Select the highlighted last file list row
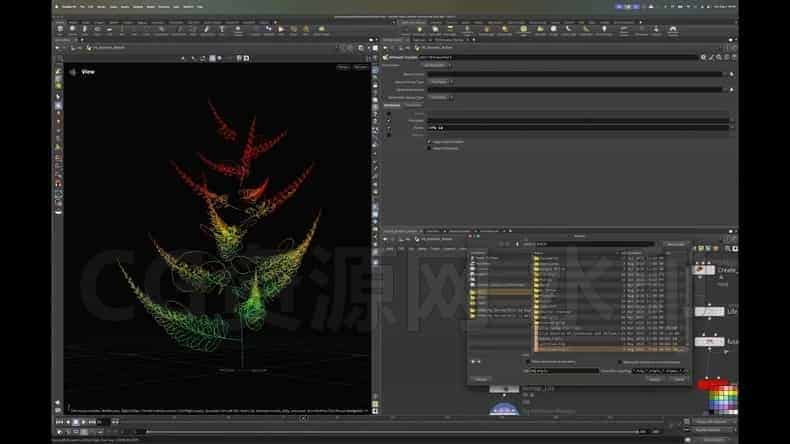Screen dimensions: 790x444 coord(611,349)
